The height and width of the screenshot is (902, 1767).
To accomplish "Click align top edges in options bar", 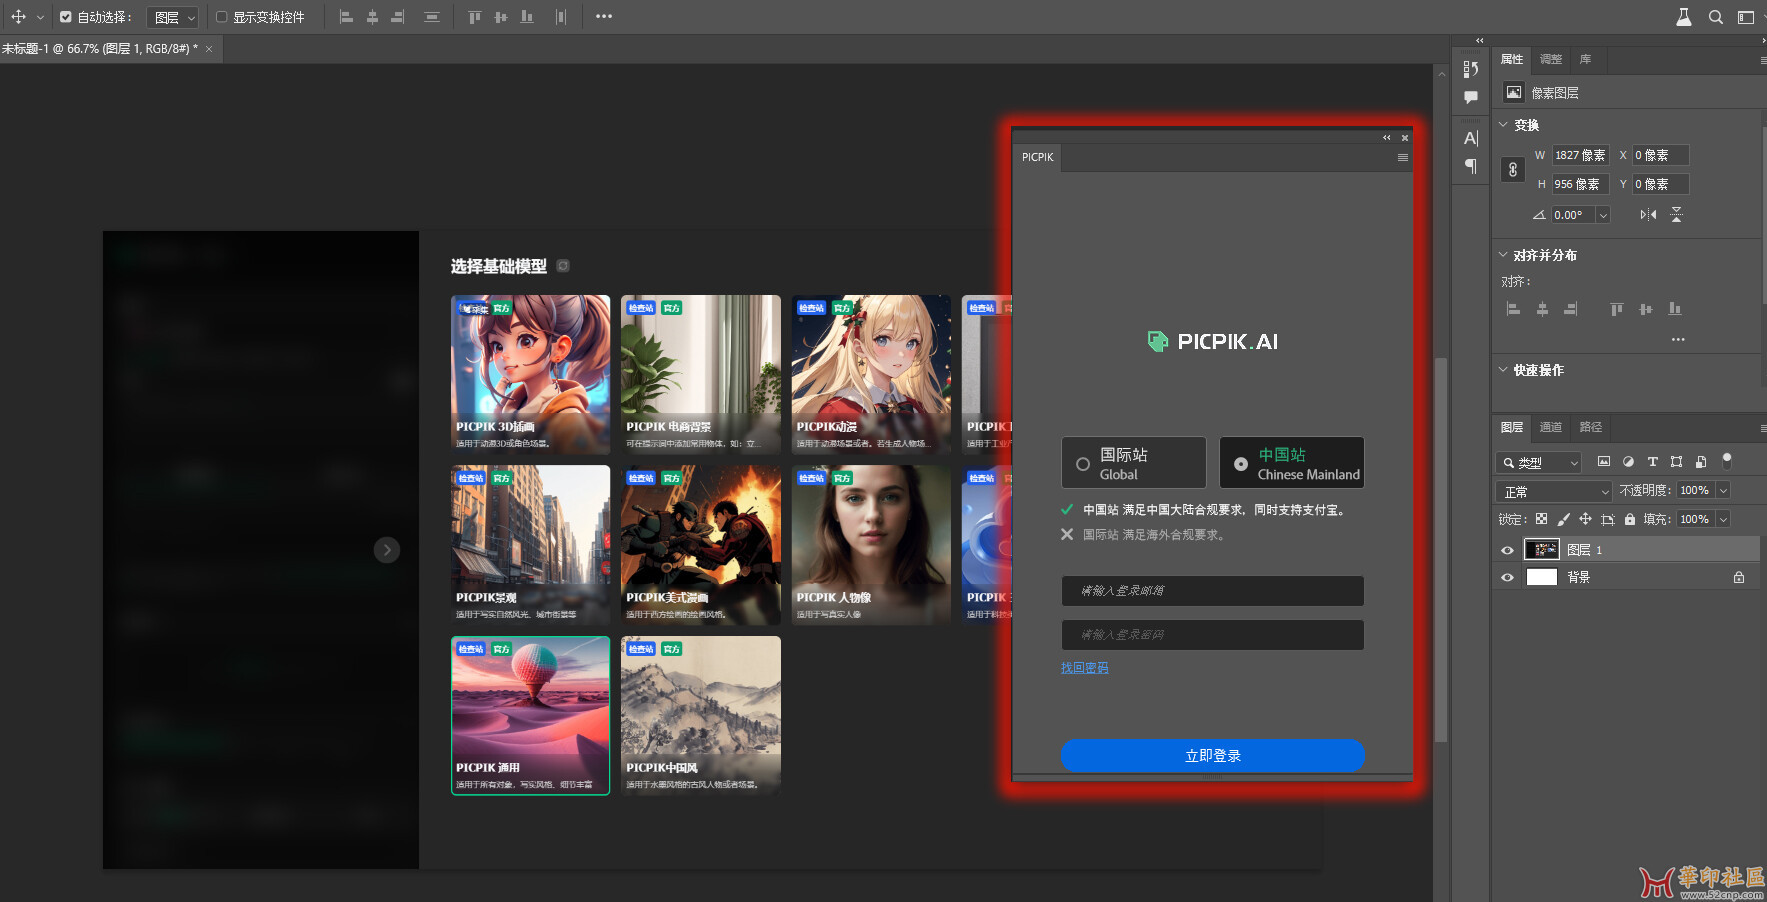I will tap(475, 17).
